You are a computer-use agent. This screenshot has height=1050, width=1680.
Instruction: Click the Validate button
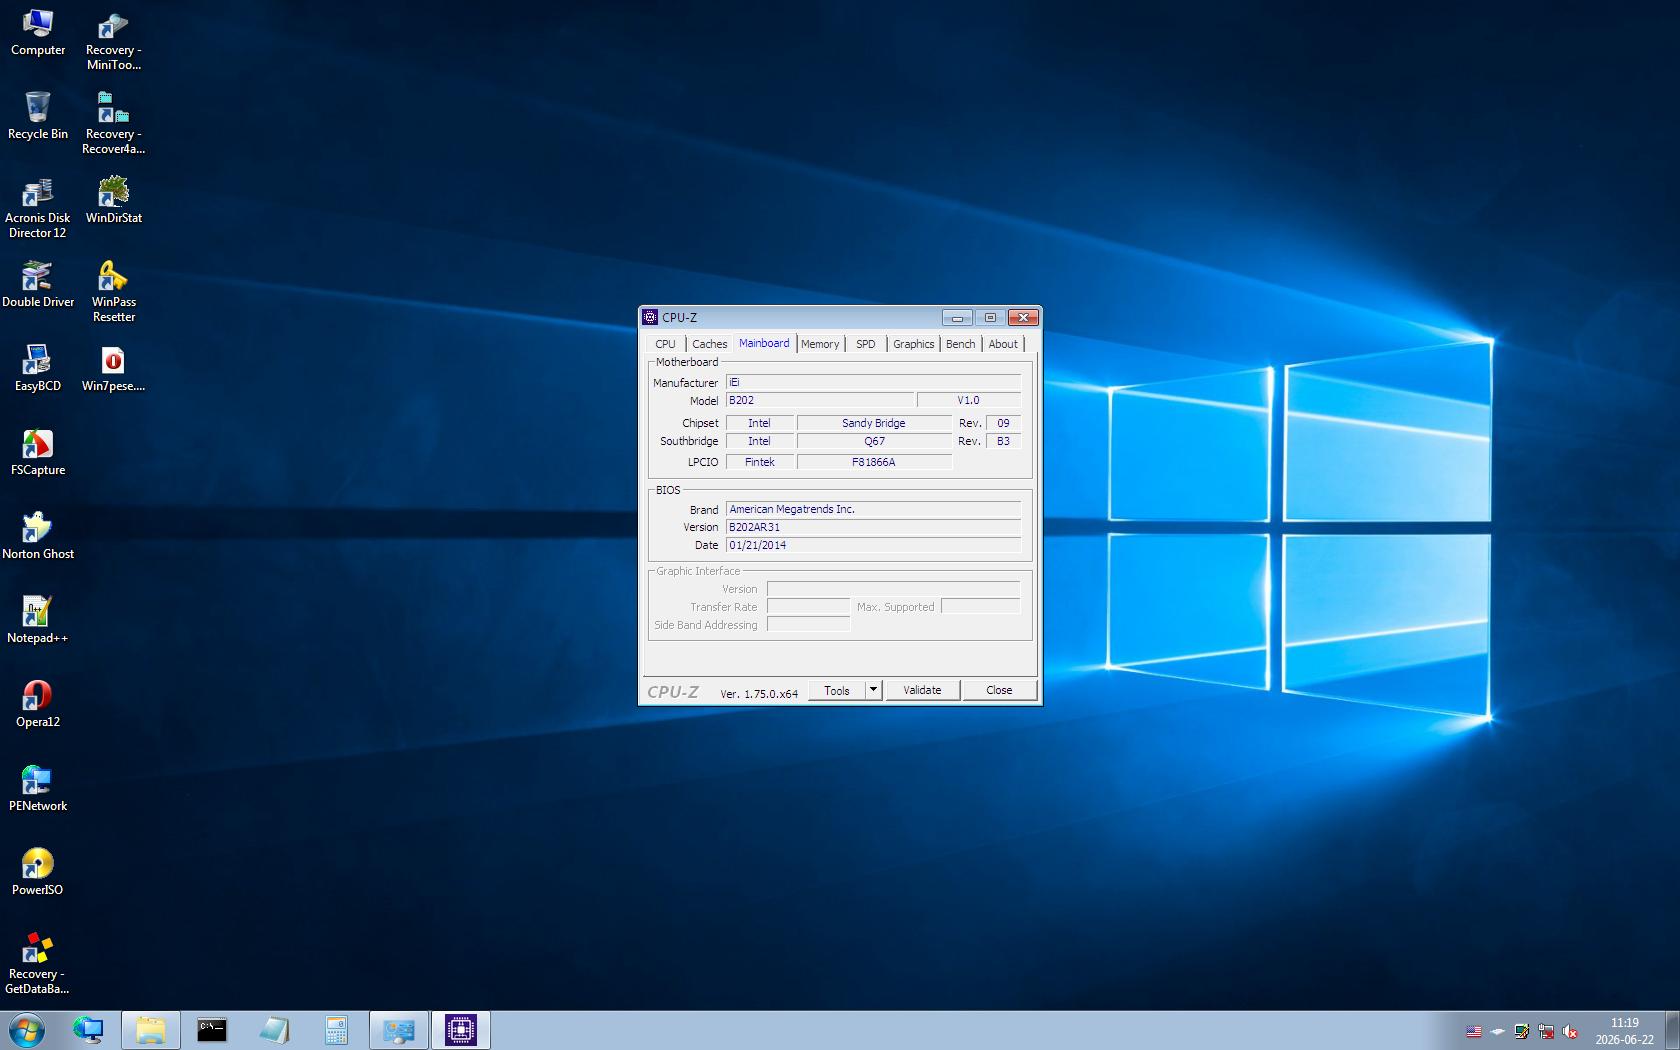coord(922,690)
